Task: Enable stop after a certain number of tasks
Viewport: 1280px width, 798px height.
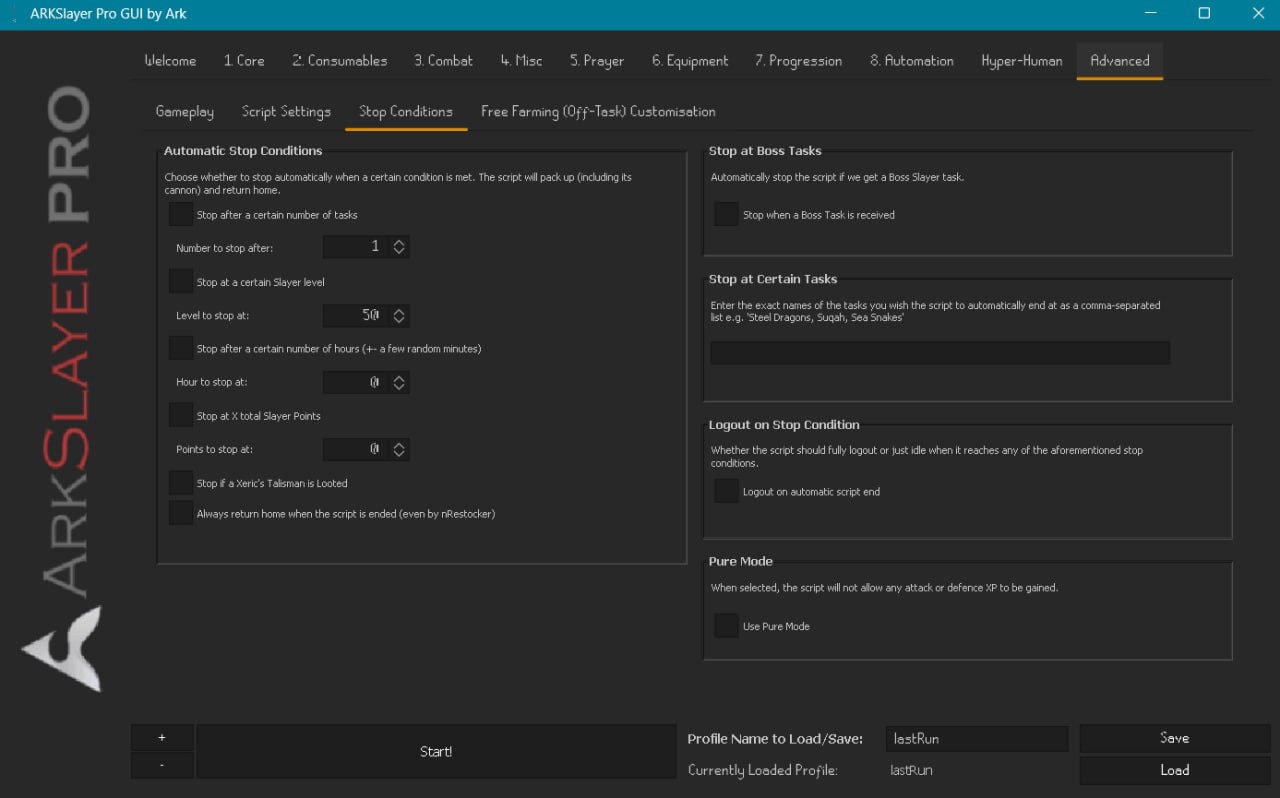Action: click(181, 215)
